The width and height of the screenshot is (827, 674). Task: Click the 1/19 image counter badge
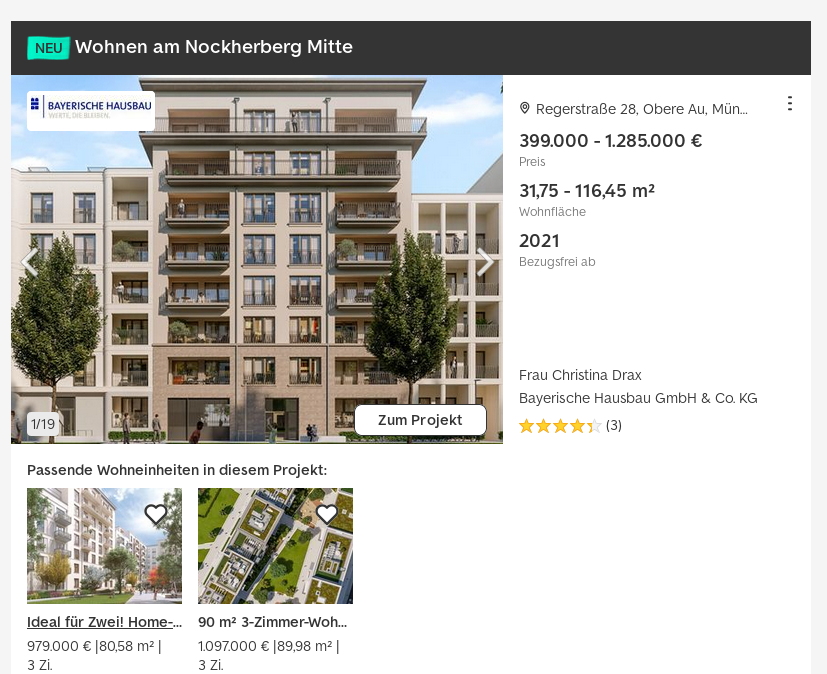click(43, 424)
